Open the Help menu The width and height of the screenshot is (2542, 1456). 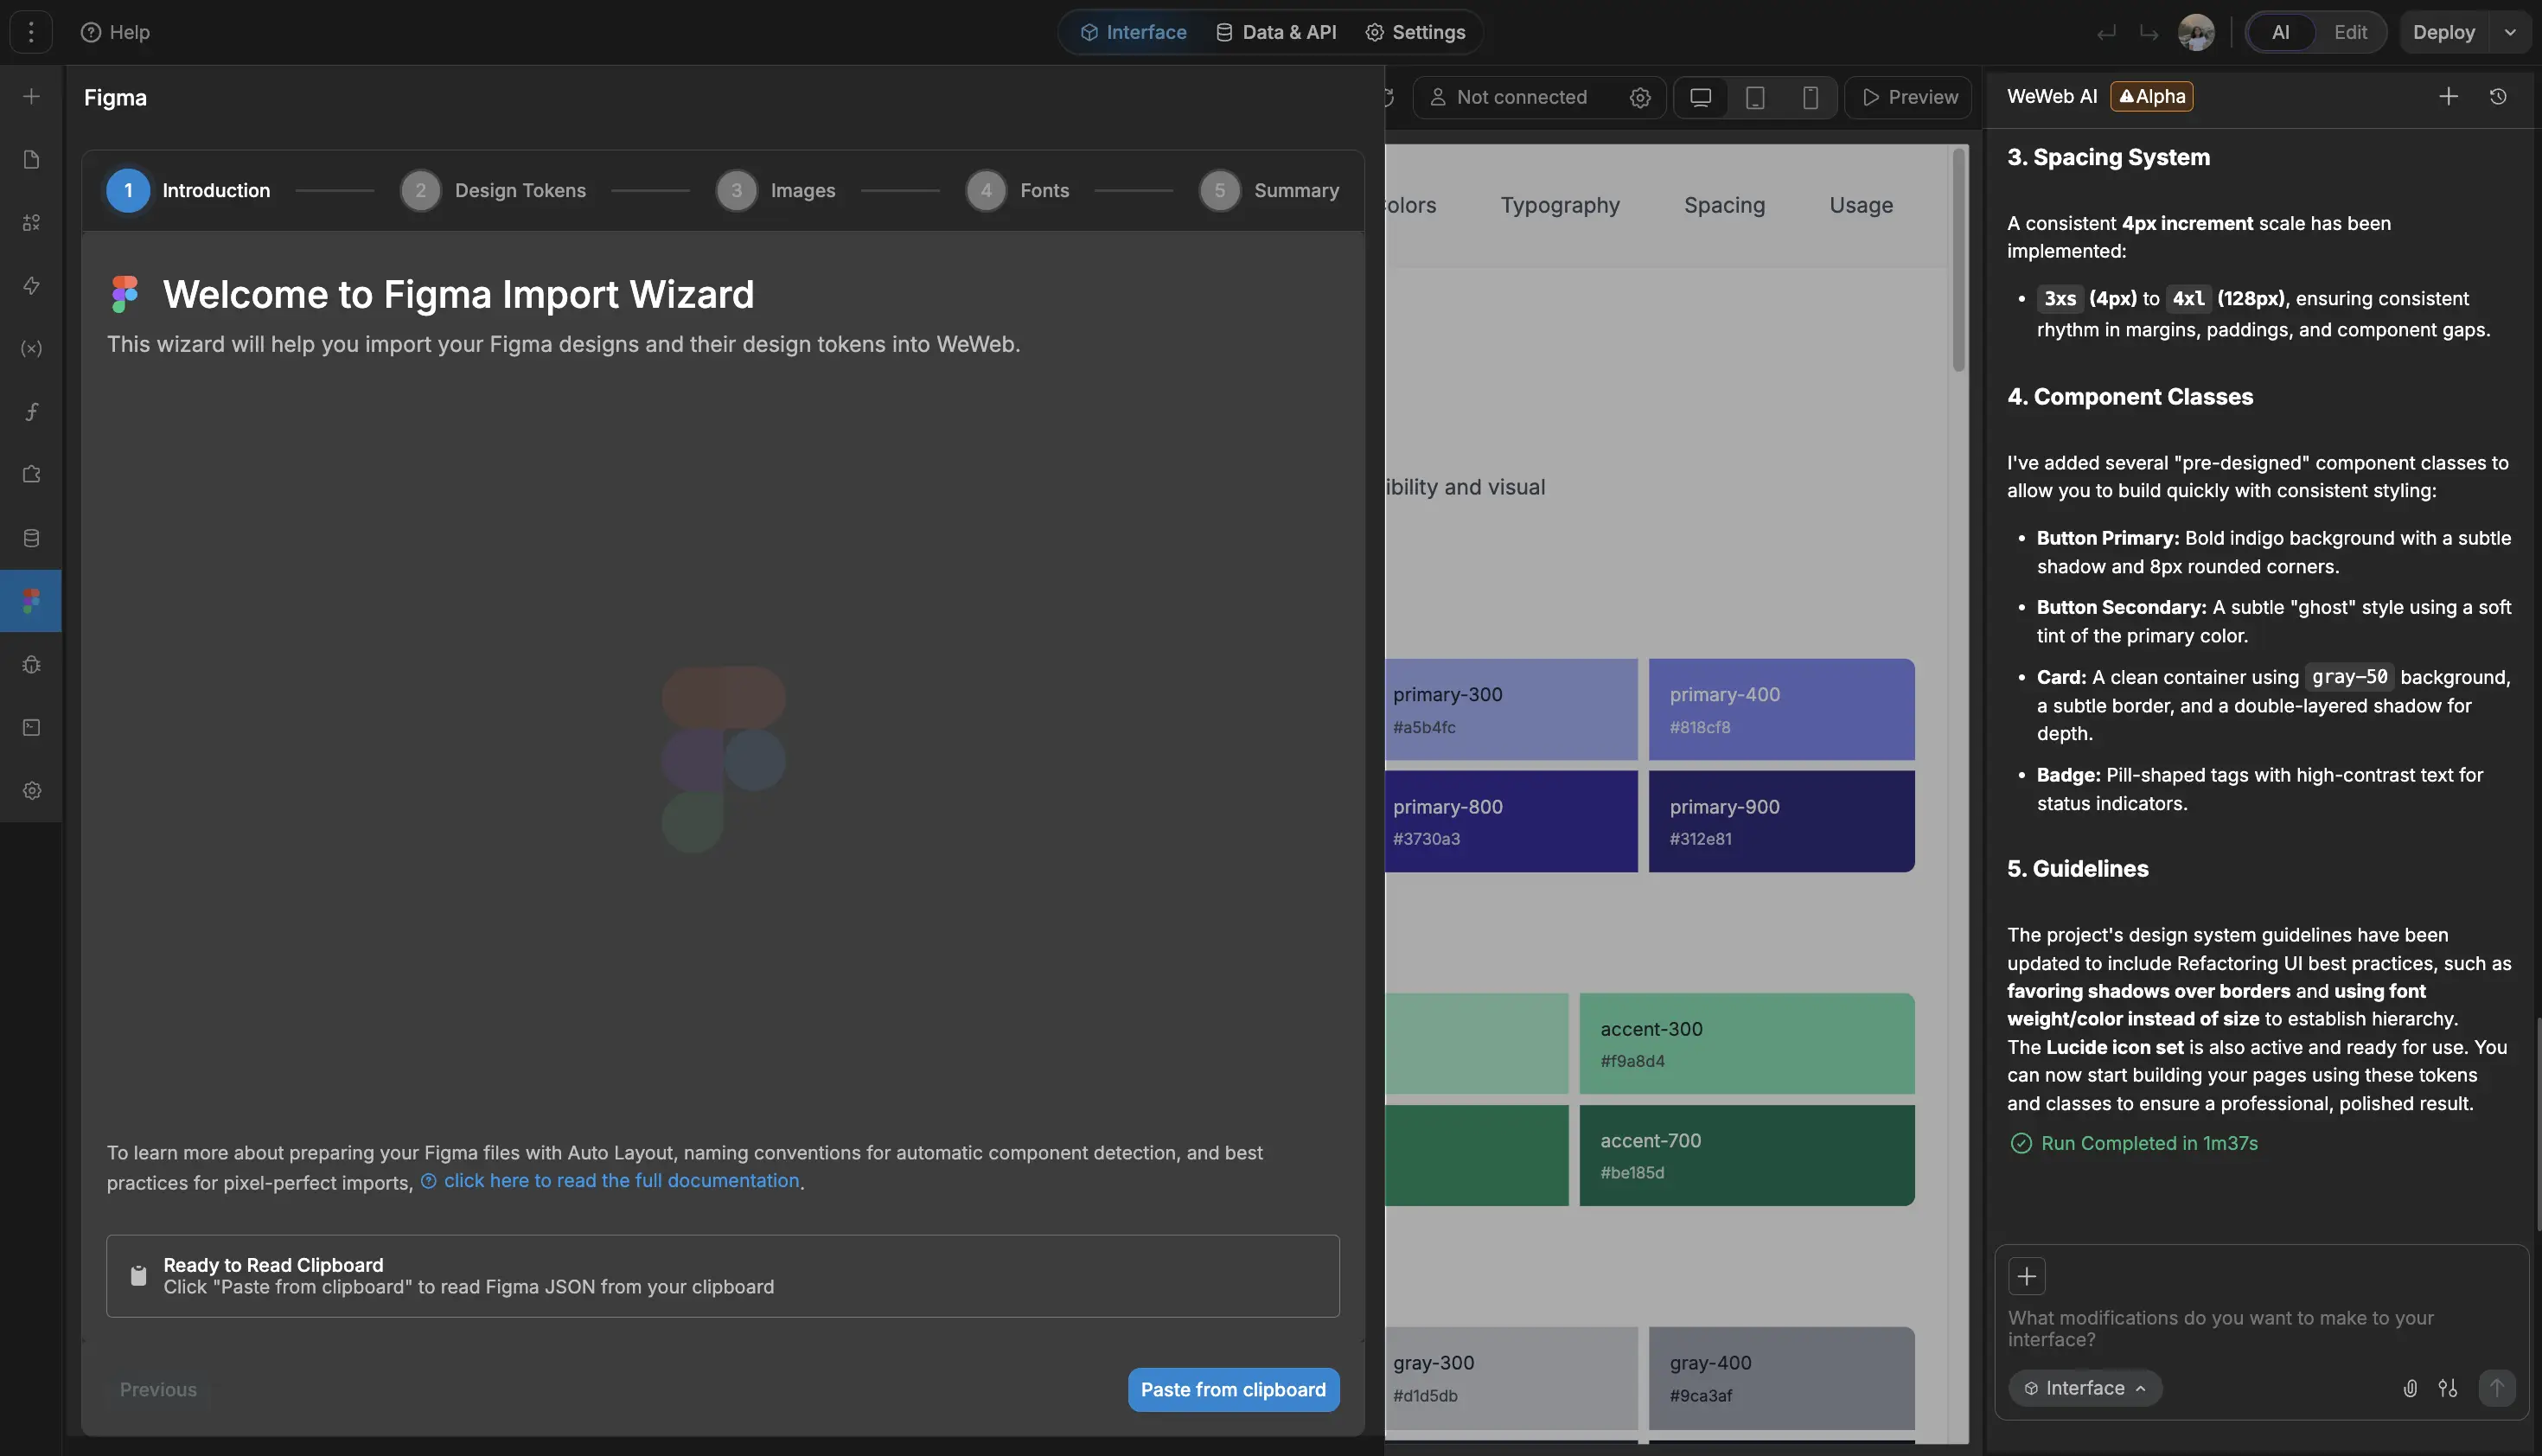tap(115, 32)
